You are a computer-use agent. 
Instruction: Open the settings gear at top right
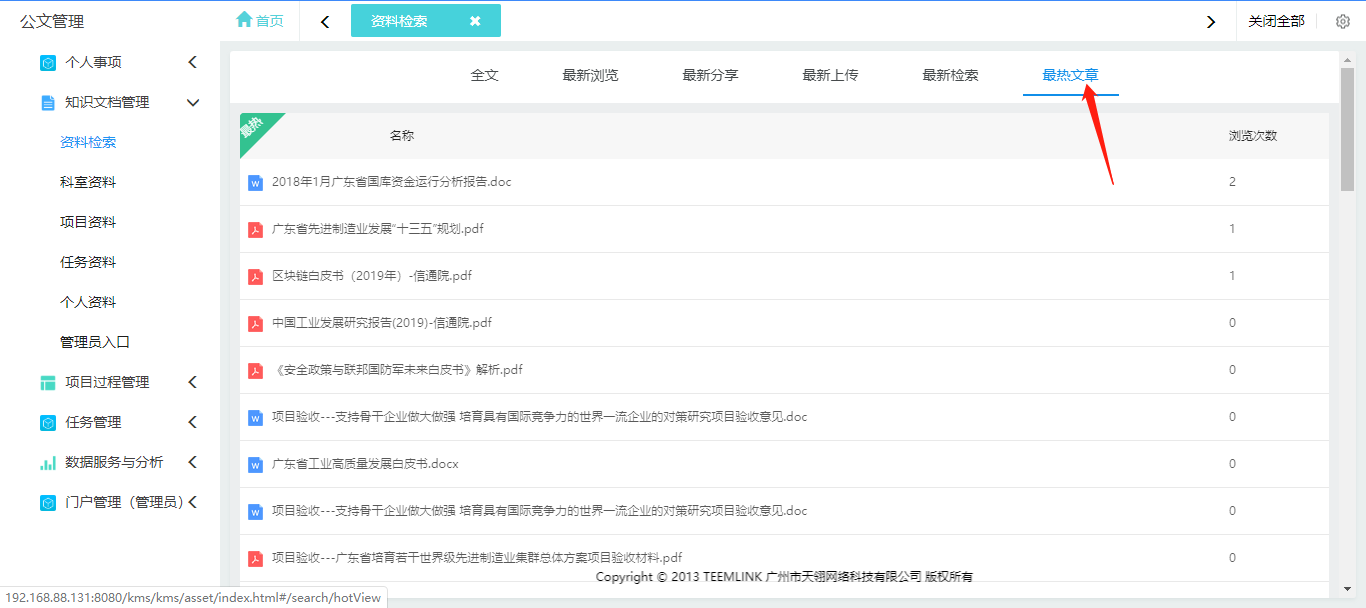click(x=1343, y=20)
